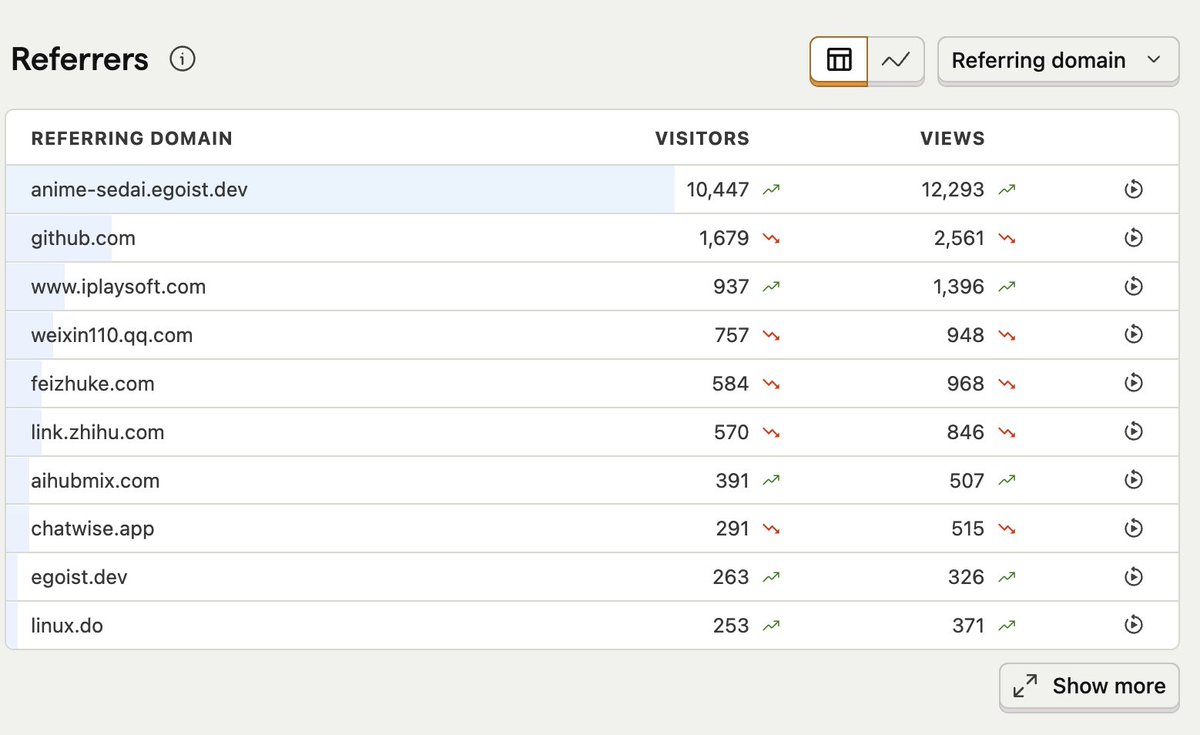
Task: Play session replays for egoist.dev row
Action: click(1133, 577)
